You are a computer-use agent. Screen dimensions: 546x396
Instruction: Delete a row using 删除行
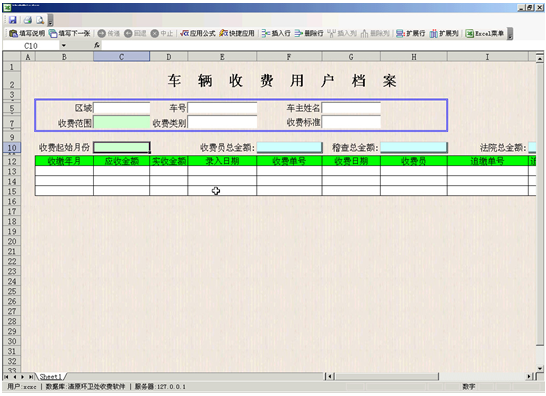point(309,33)
